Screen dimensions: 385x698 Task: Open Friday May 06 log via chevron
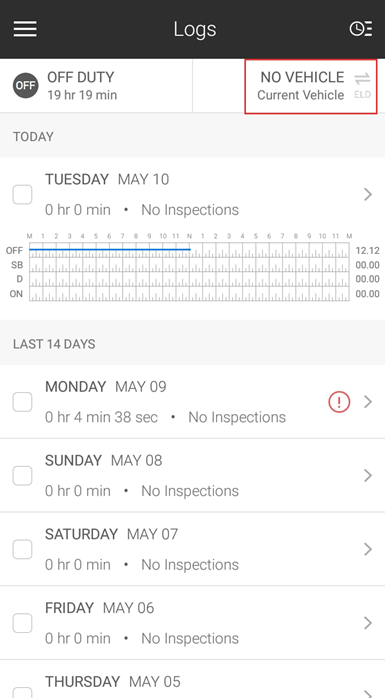[x=368, y=623]
